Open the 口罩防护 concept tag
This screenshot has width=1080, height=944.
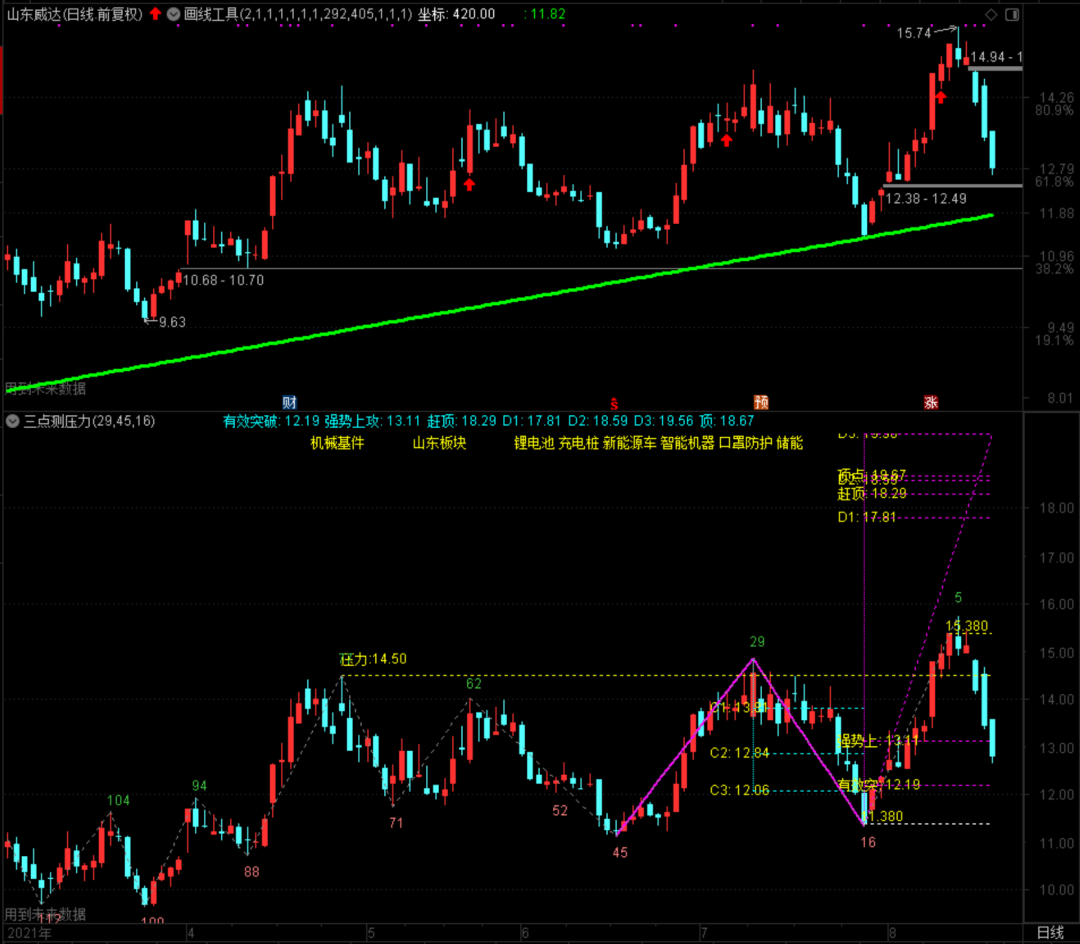coord(746,443)
